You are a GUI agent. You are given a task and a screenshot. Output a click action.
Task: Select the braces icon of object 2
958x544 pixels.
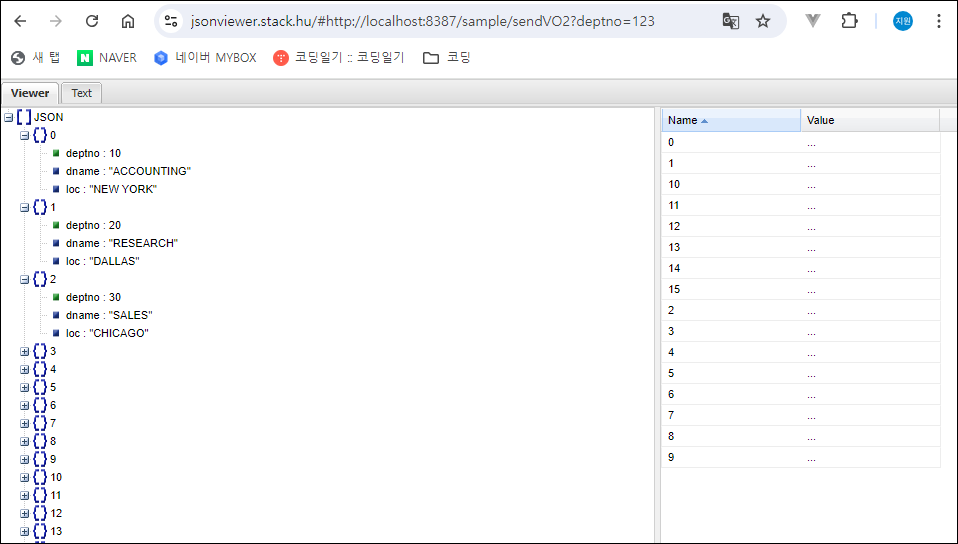(x=40, y=279)
